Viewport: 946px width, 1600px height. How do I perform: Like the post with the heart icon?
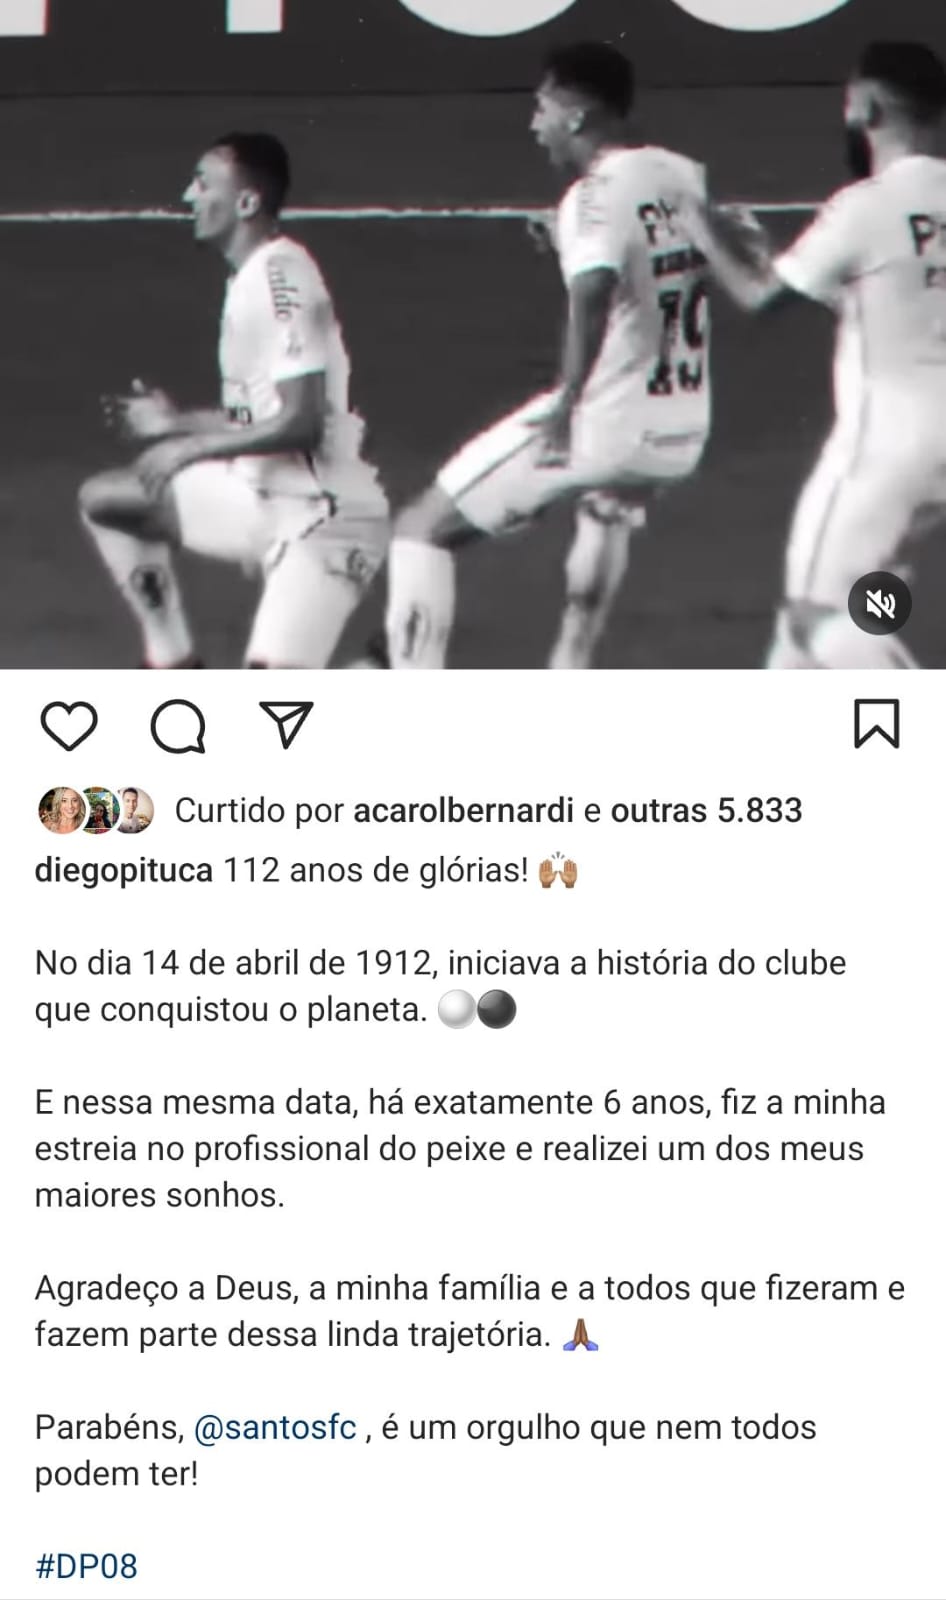coord(69,726)
